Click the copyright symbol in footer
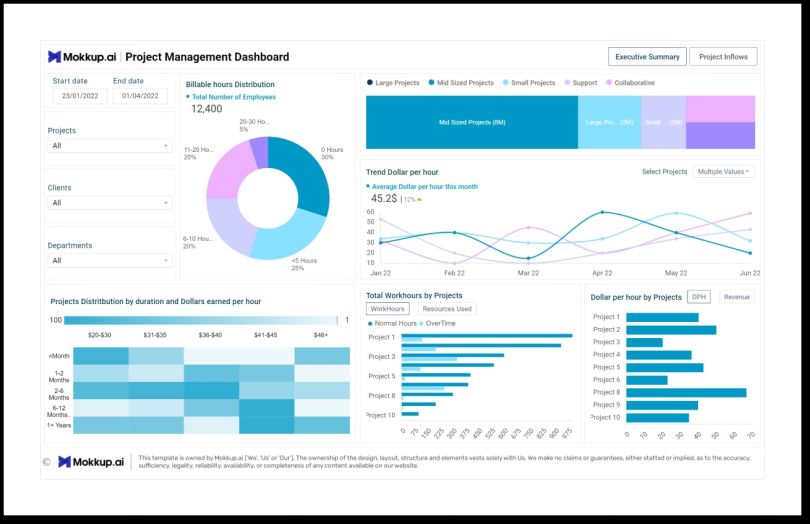810x524 pixels. click(x=46, y=462)
